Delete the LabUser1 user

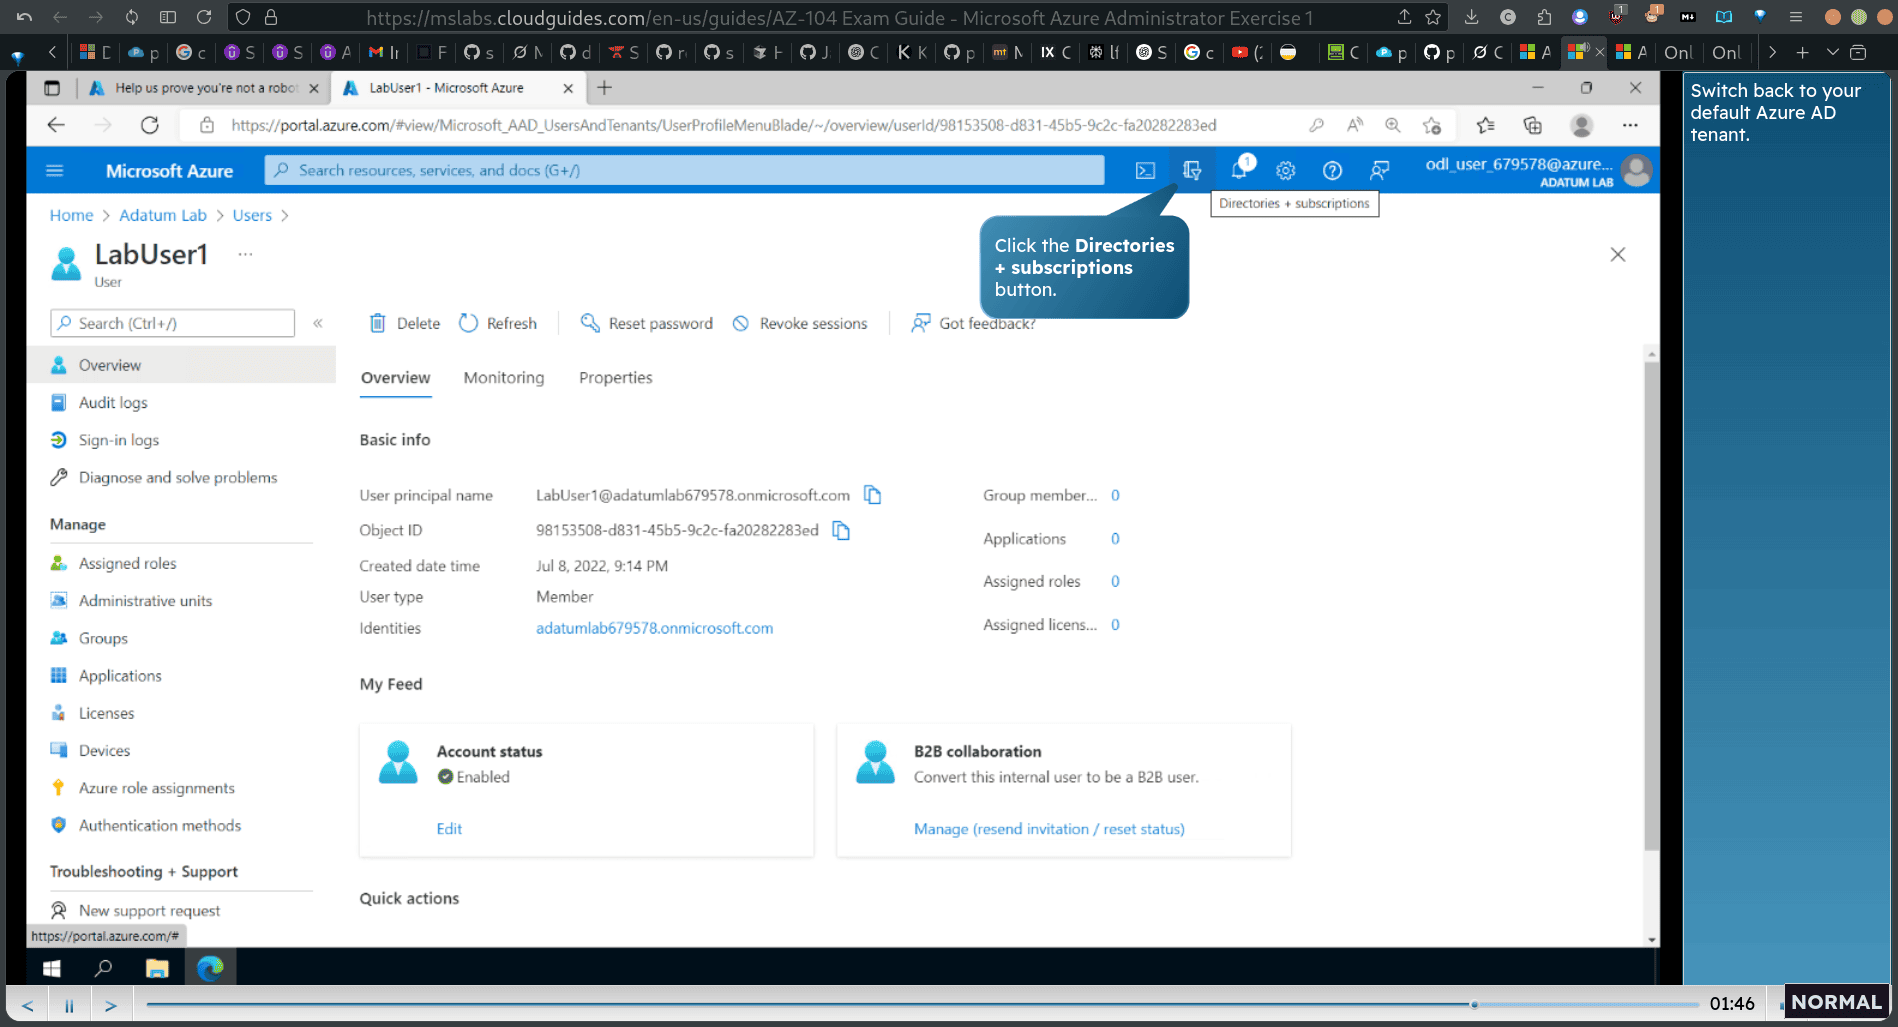[x=405, y=323]
